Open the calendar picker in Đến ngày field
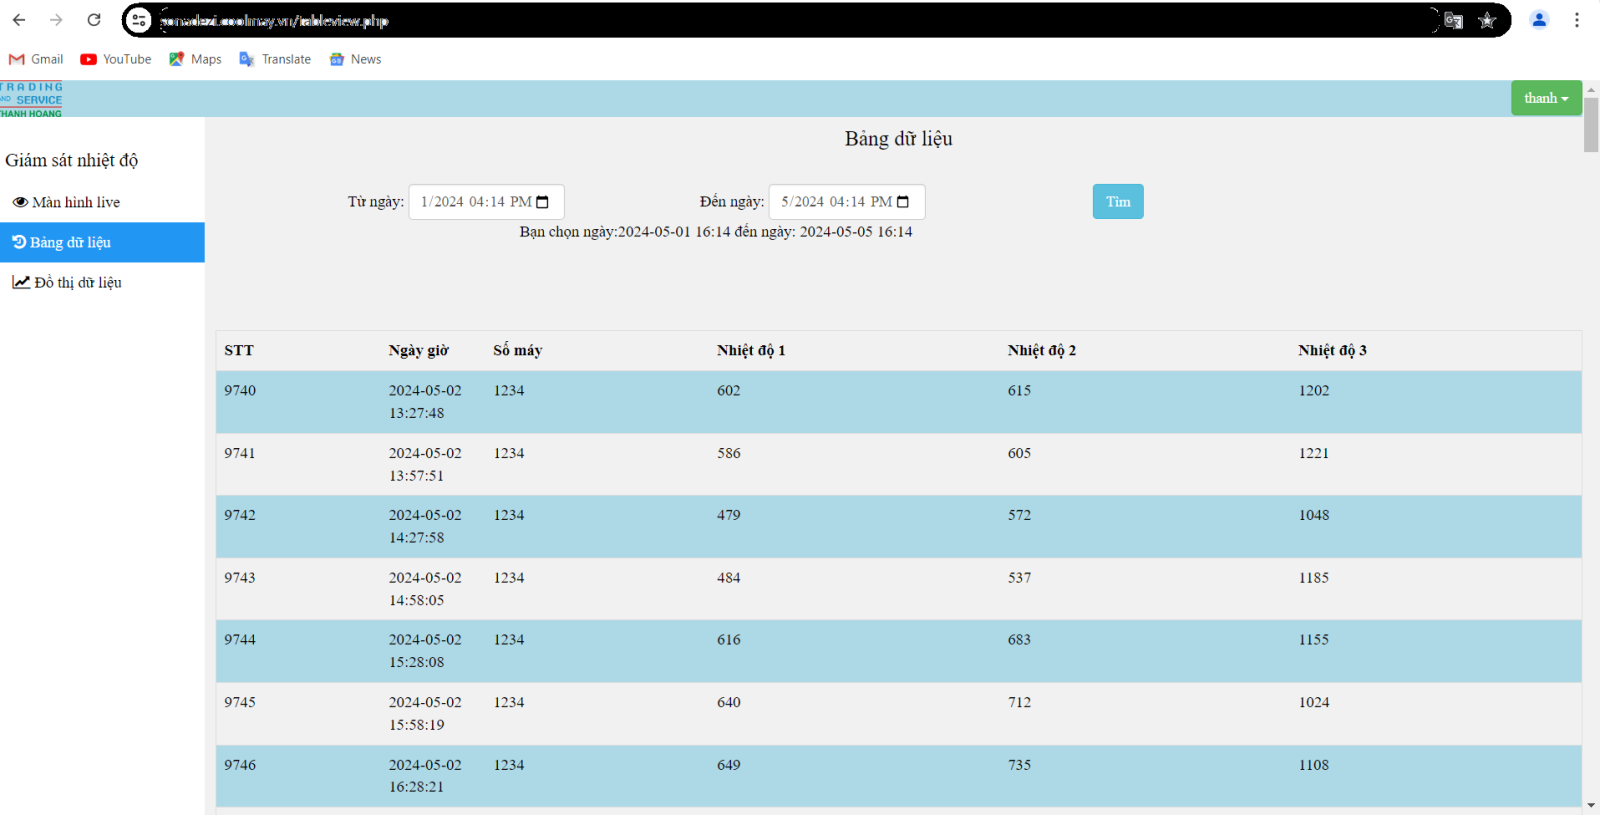The width and height of the screenshot is (1600, 815). click(903, 202)
